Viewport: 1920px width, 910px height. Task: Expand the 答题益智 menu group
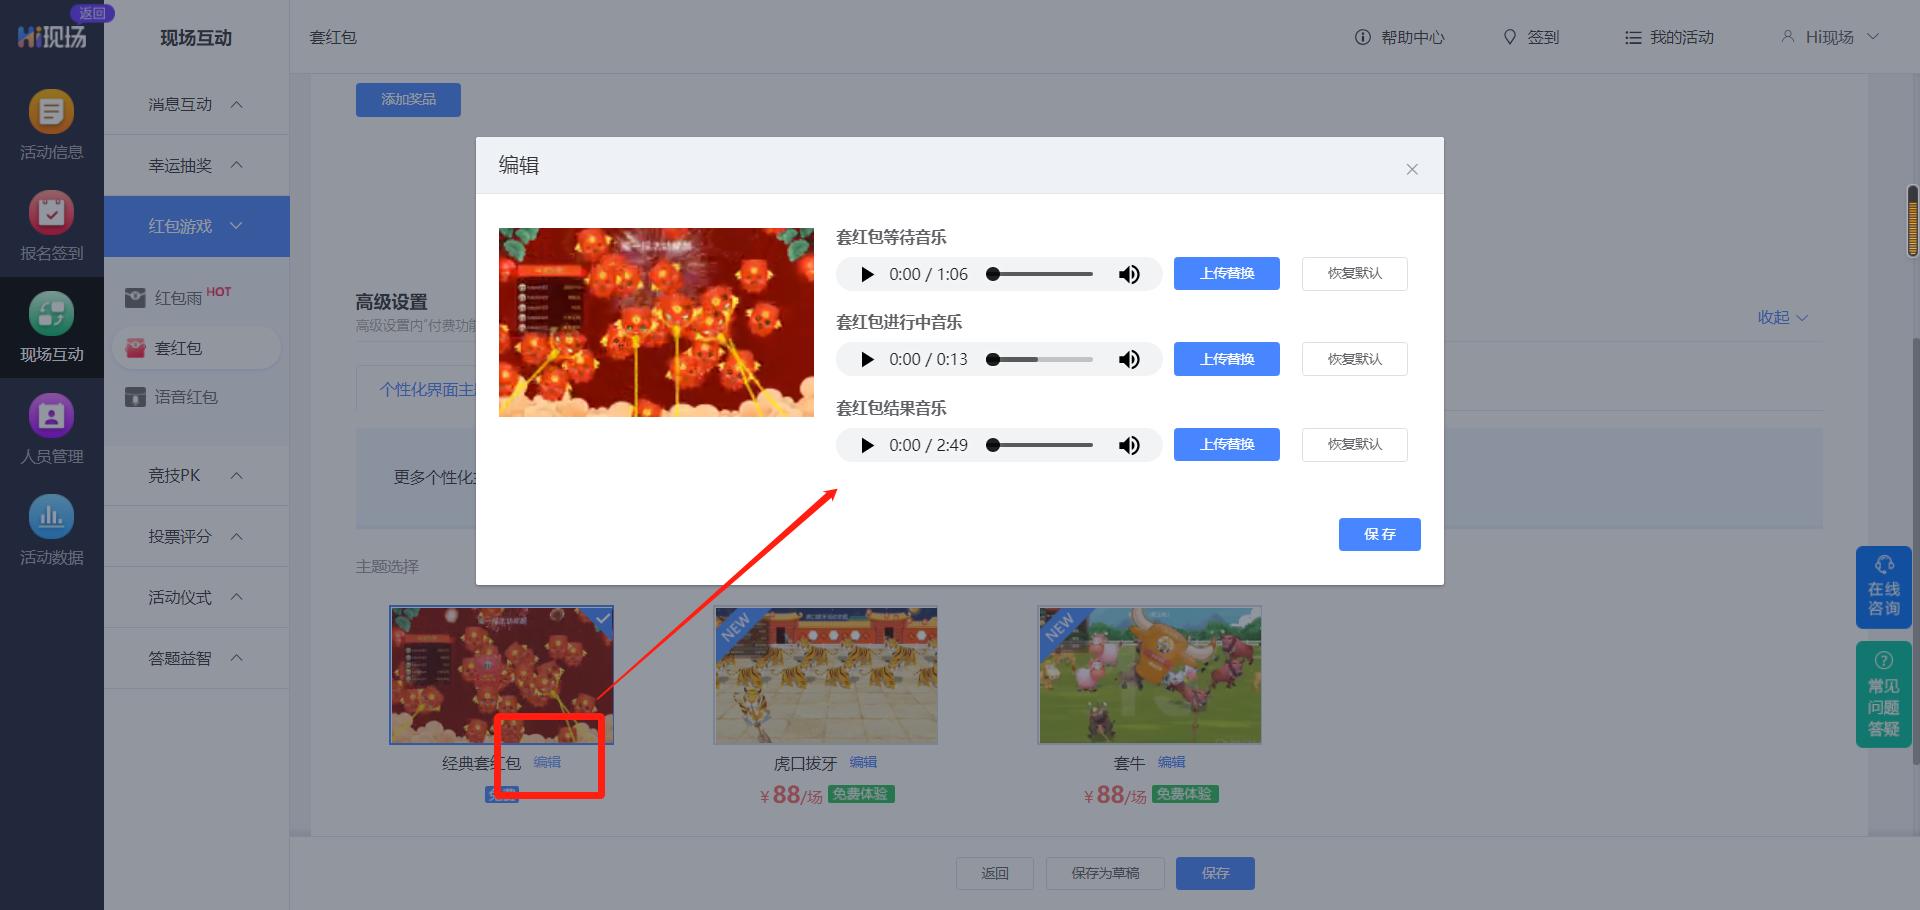tap(196, 658)
